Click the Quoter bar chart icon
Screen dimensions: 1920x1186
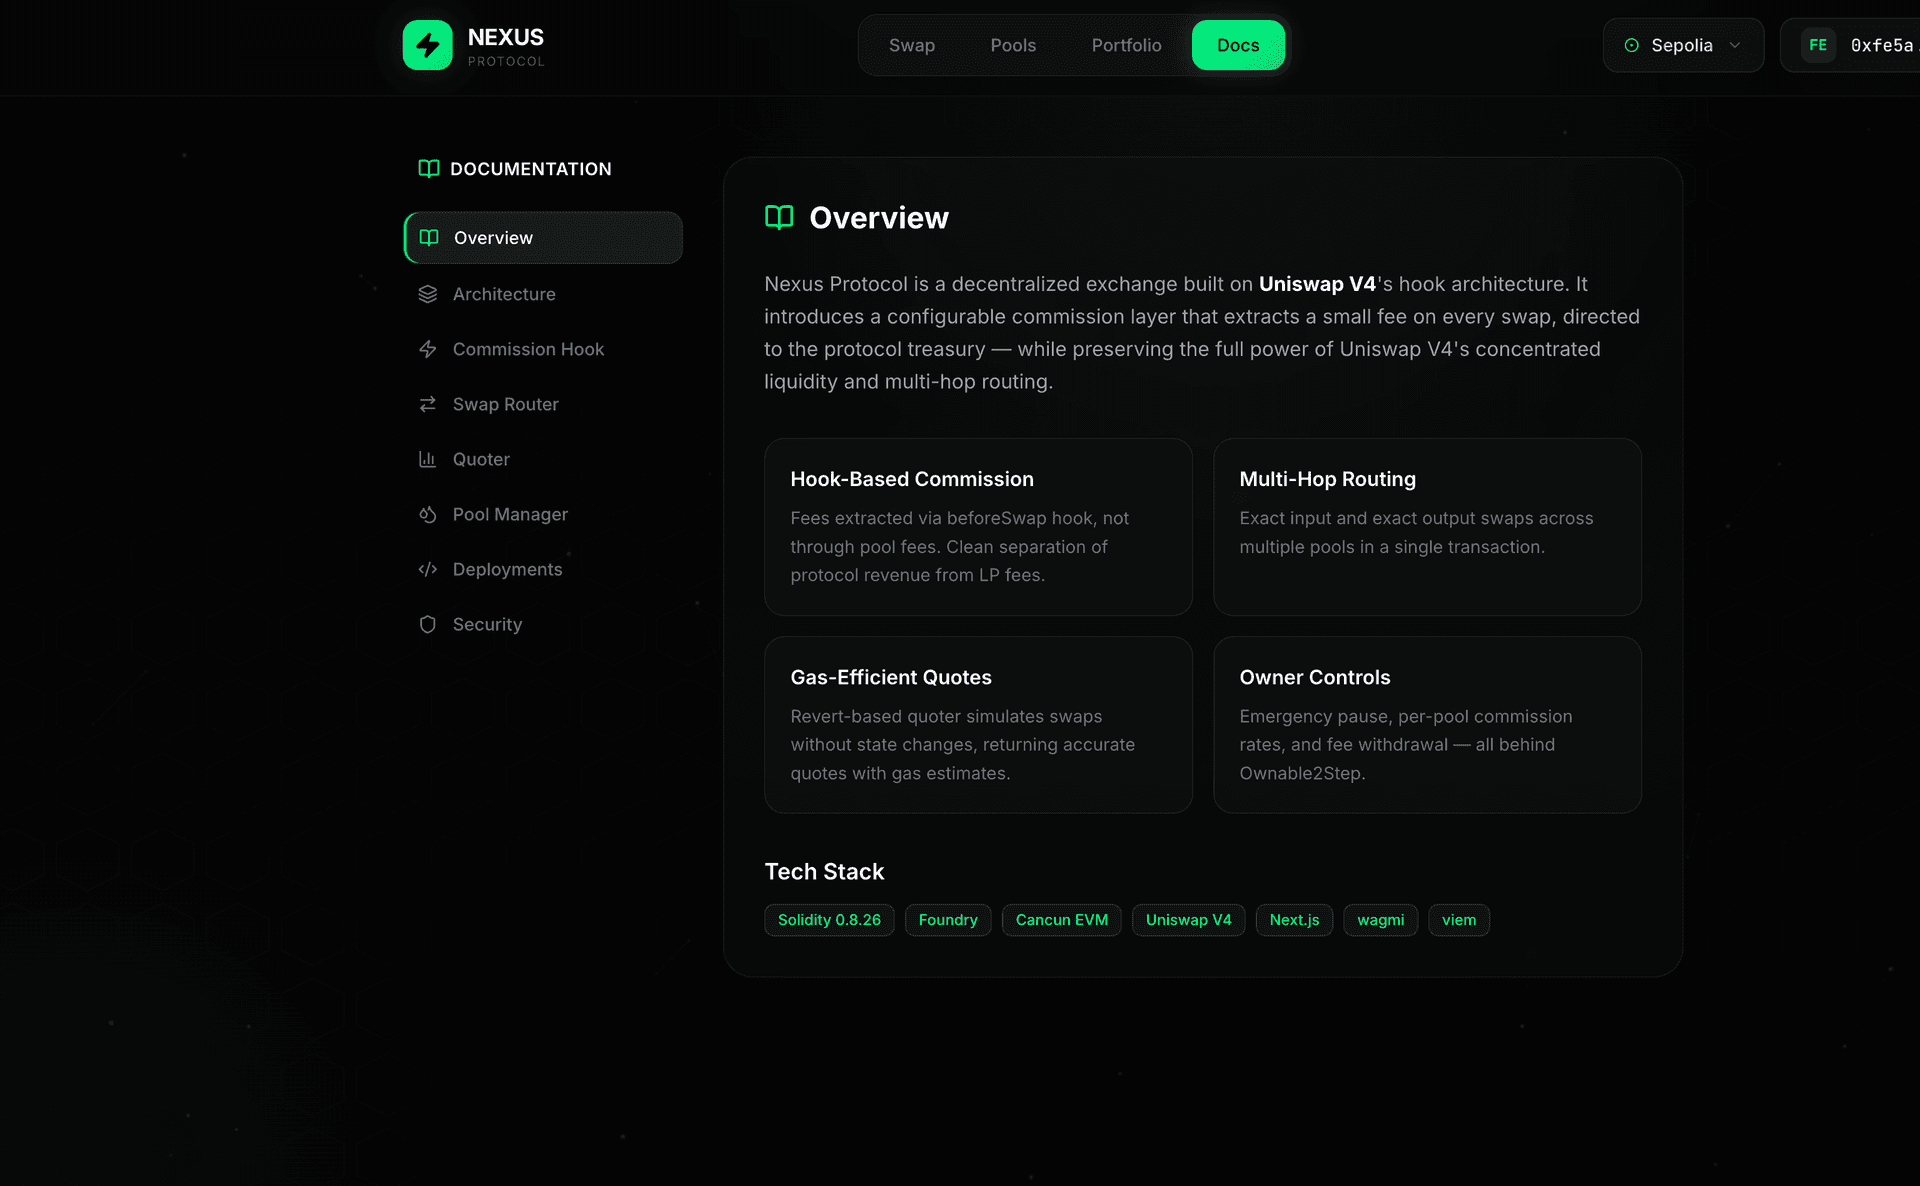pyautogui.click(x=428, y=459)
